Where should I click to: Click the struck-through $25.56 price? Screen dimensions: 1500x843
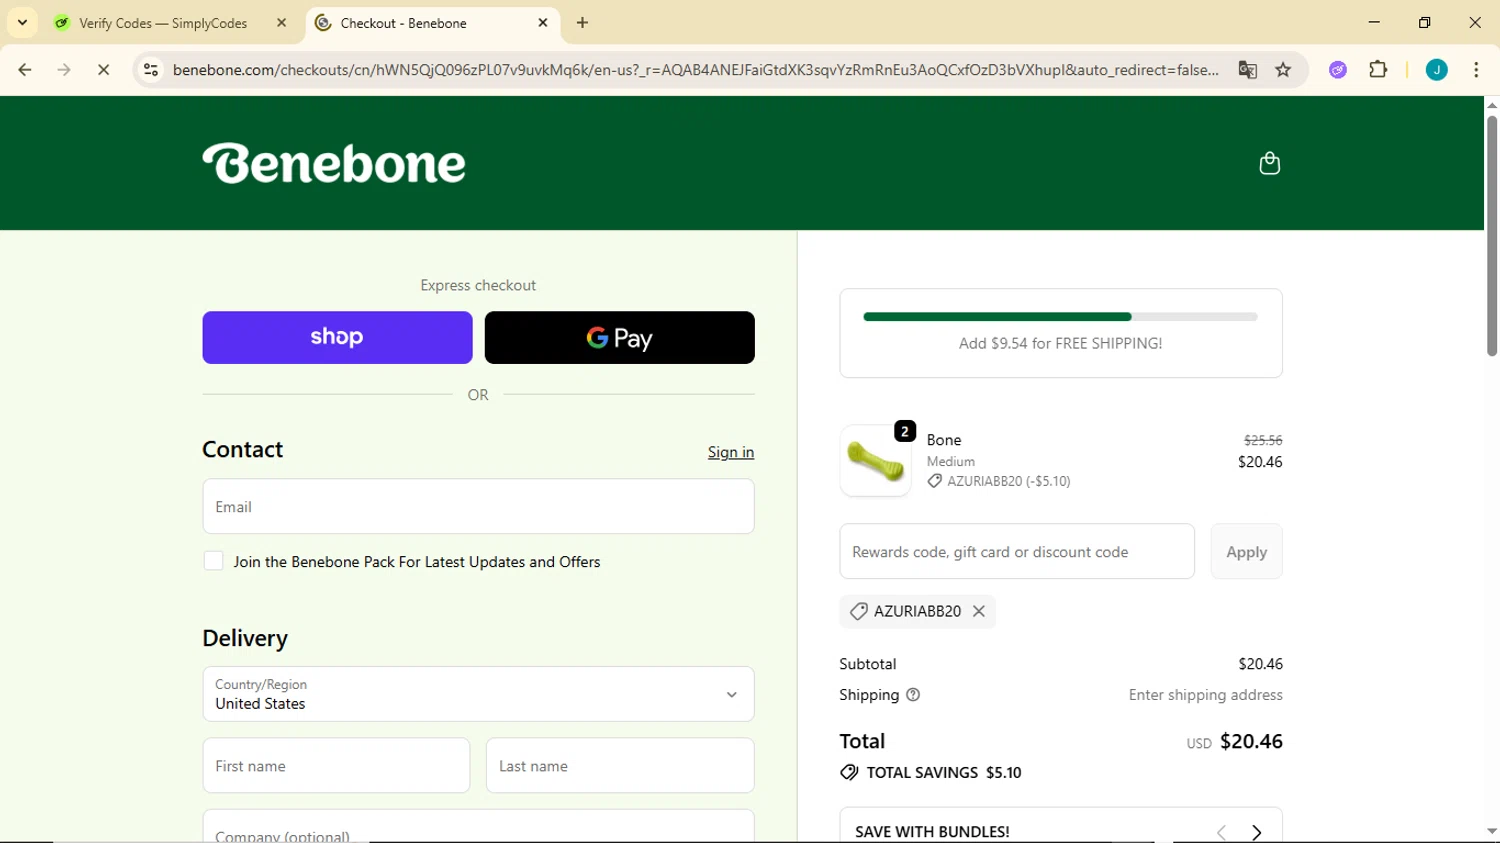(x=1263, y=440)
